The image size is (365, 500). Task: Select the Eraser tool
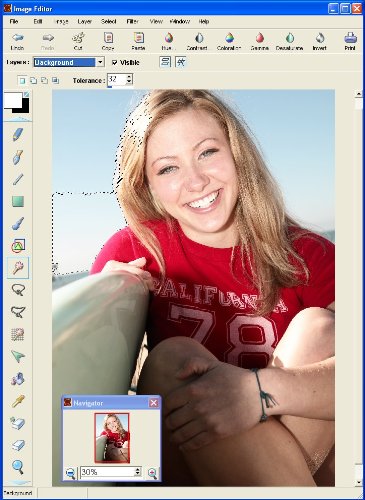[x=18, y=445]
